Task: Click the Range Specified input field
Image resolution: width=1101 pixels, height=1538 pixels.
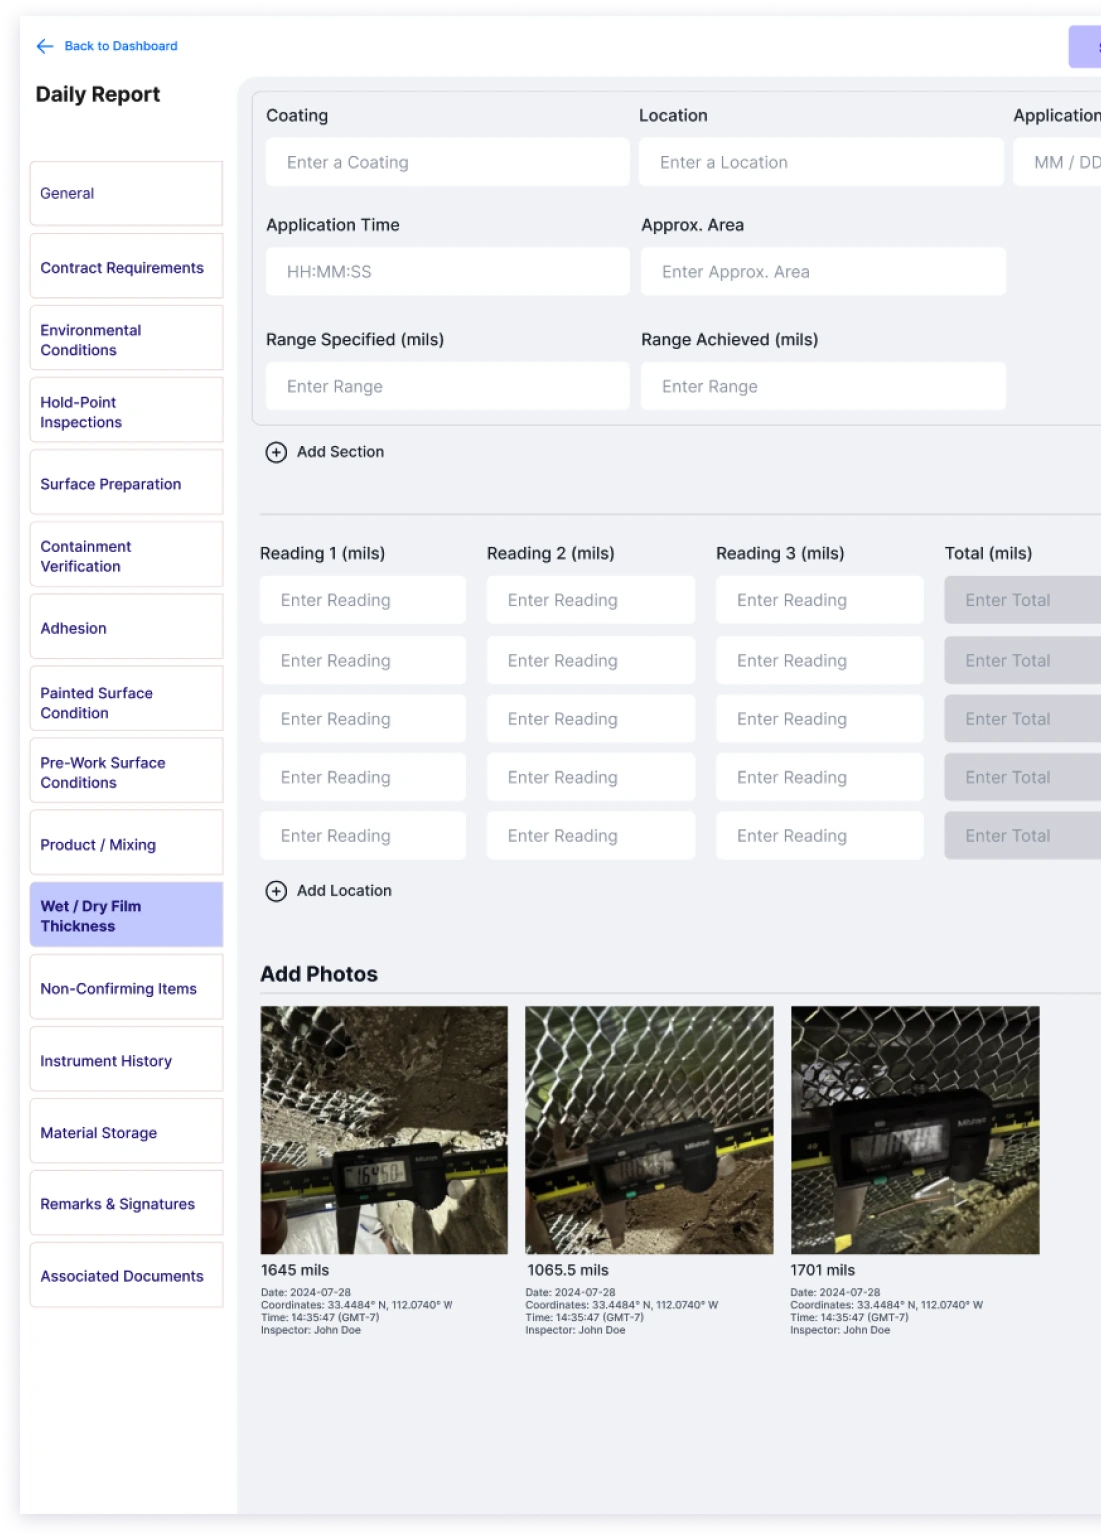Action: pyautogui.click(x=447, y=387)
